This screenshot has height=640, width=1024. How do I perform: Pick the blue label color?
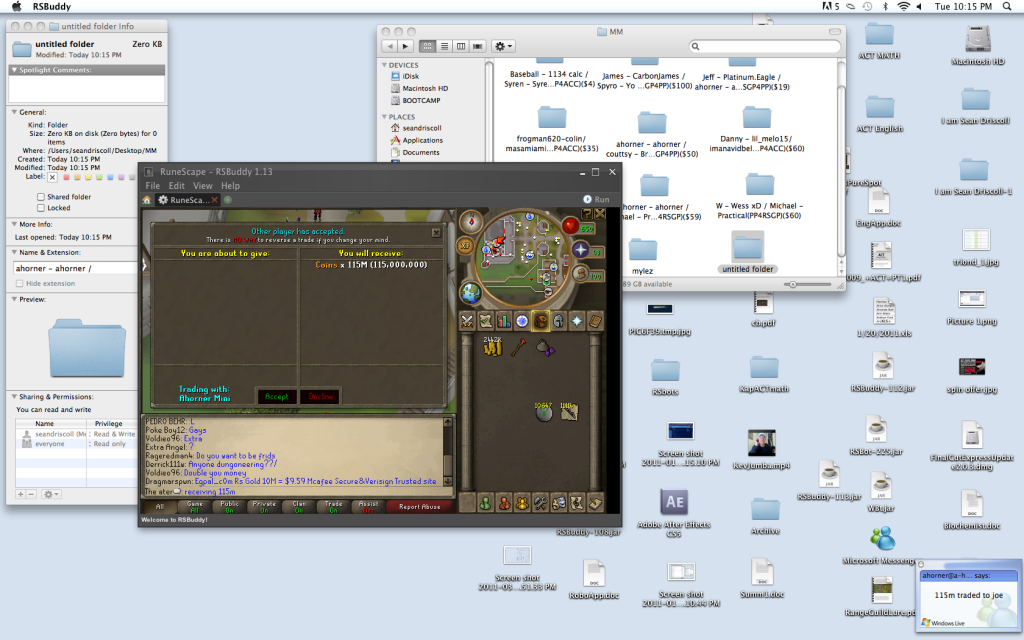(x=110, y=177)
